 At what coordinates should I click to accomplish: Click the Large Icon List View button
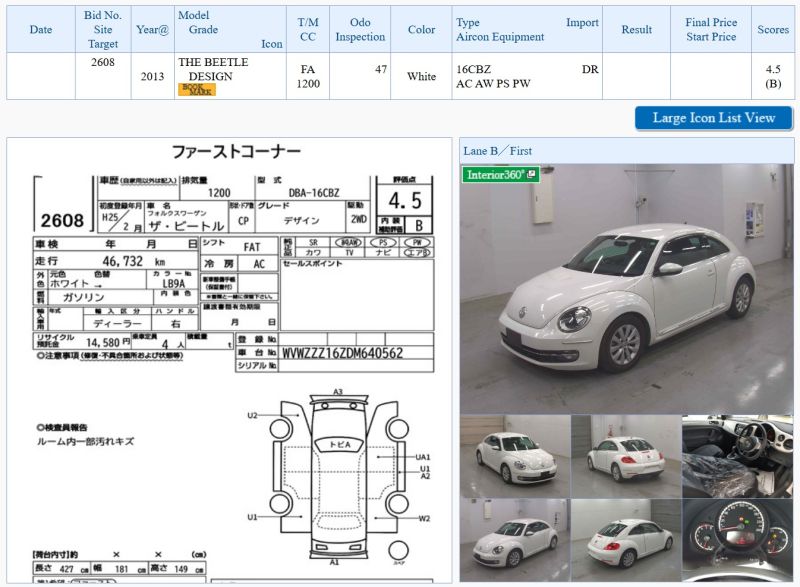click(713, 118)
